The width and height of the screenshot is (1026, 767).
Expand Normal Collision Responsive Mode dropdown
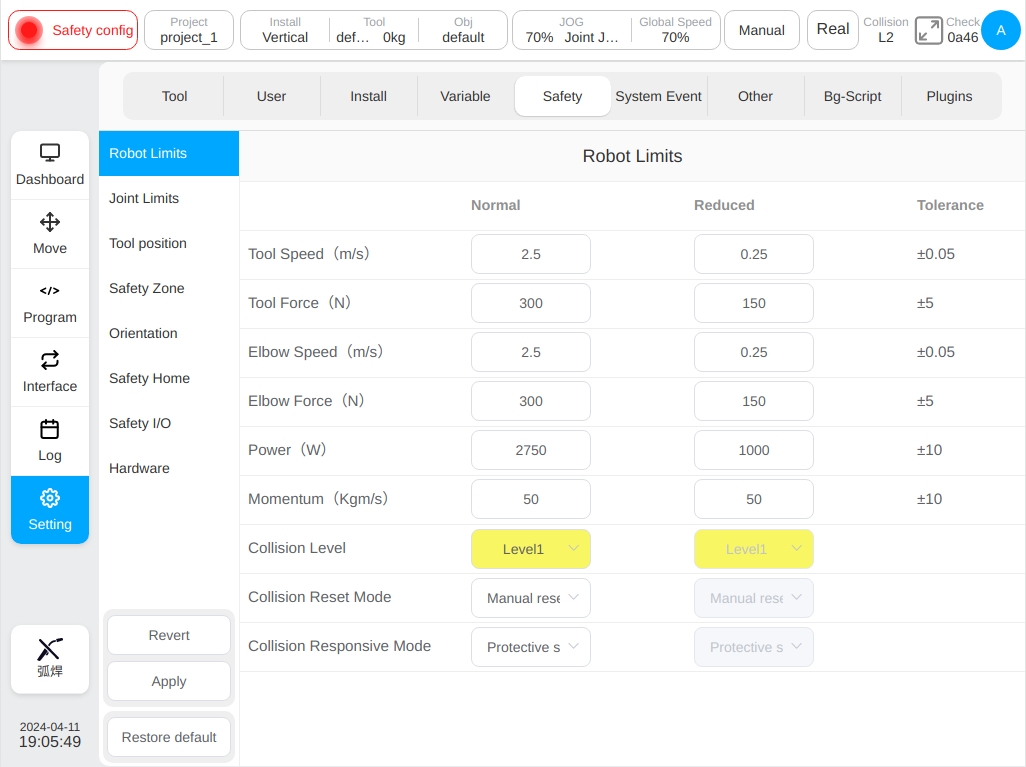(531, 647)
